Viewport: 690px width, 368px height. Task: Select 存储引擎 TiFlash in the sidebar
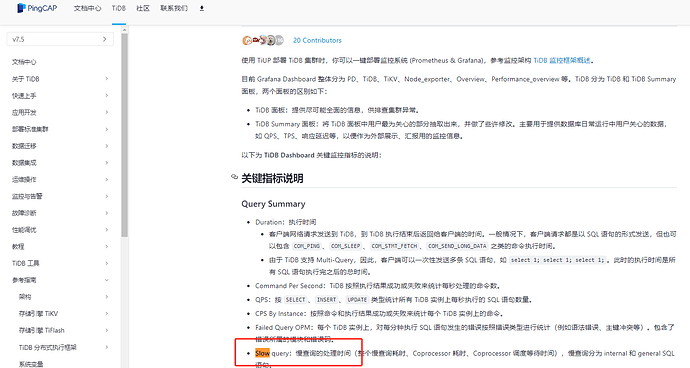click(41, 330)
